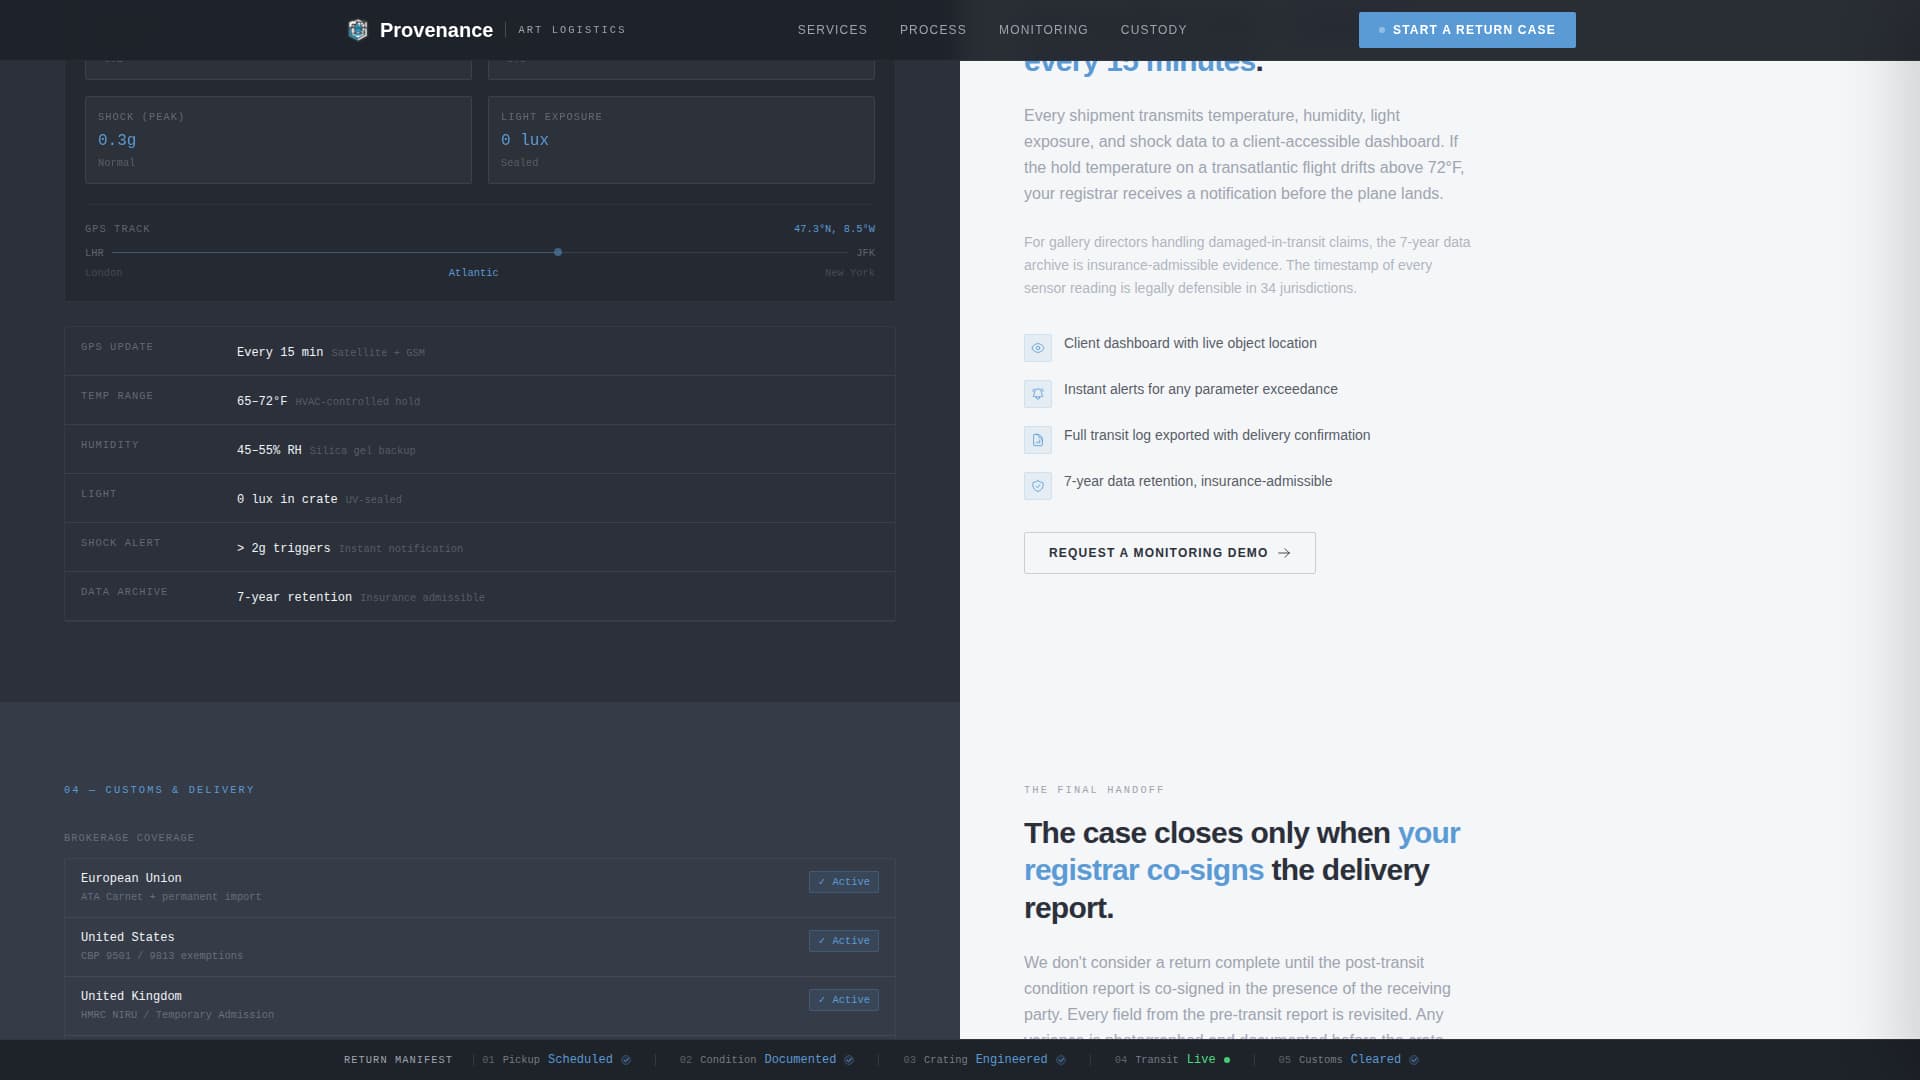This screenshot has height=1080, width=1920.
Task: Click the '04 — Customs & Delivery' section label
Action: (x=159, y=790)
